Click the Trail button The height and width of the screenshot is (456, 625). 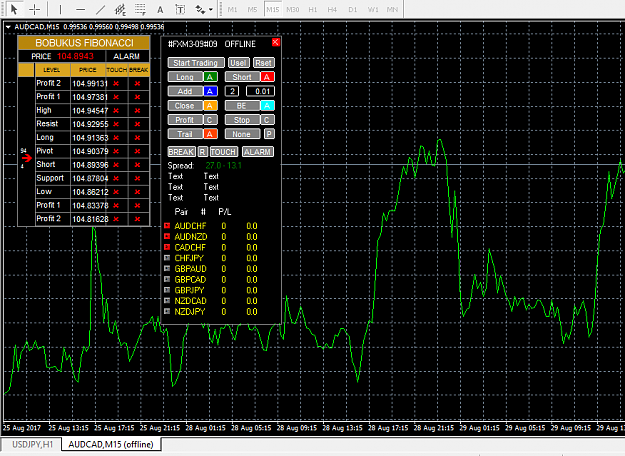point(185,134)
